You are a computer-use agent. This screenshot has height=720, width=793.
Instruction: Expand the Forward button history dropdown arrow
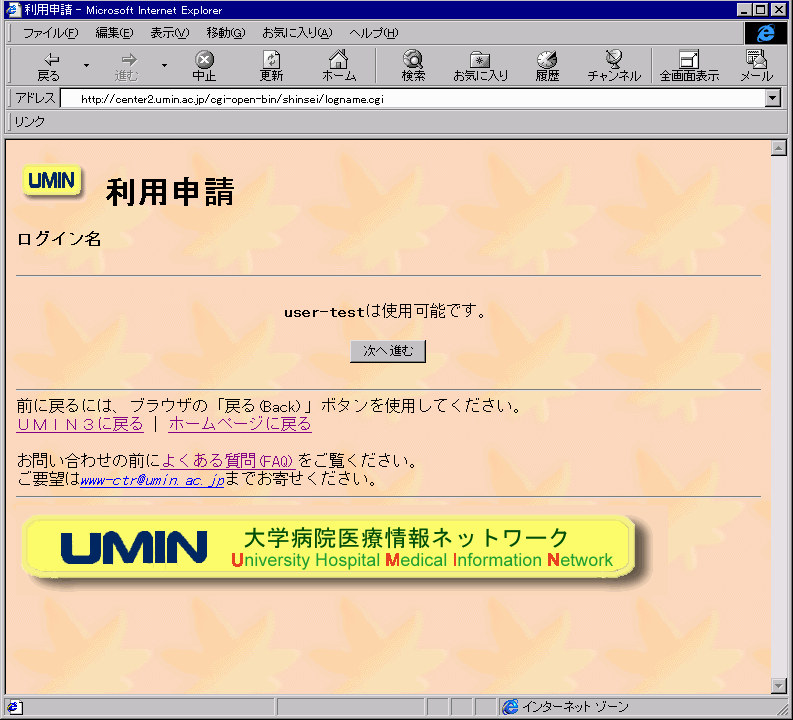point(164,66)
